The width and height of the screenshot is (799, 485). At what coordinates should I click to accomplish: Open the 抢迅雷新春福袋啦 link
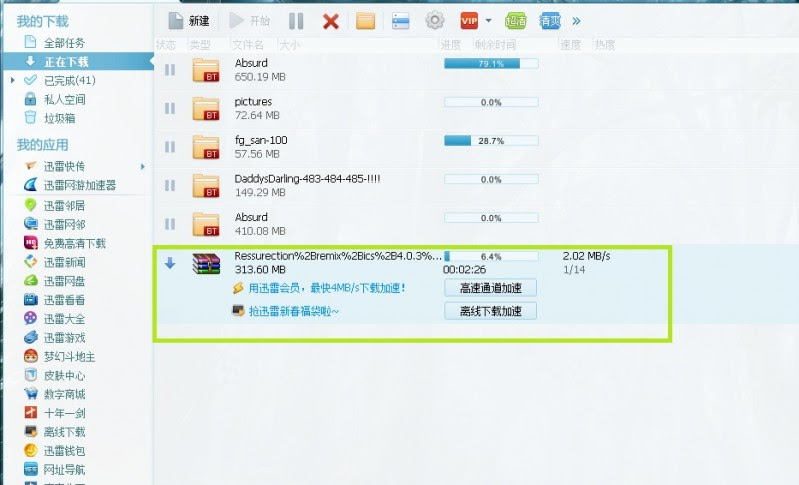[x=294, y=311]
